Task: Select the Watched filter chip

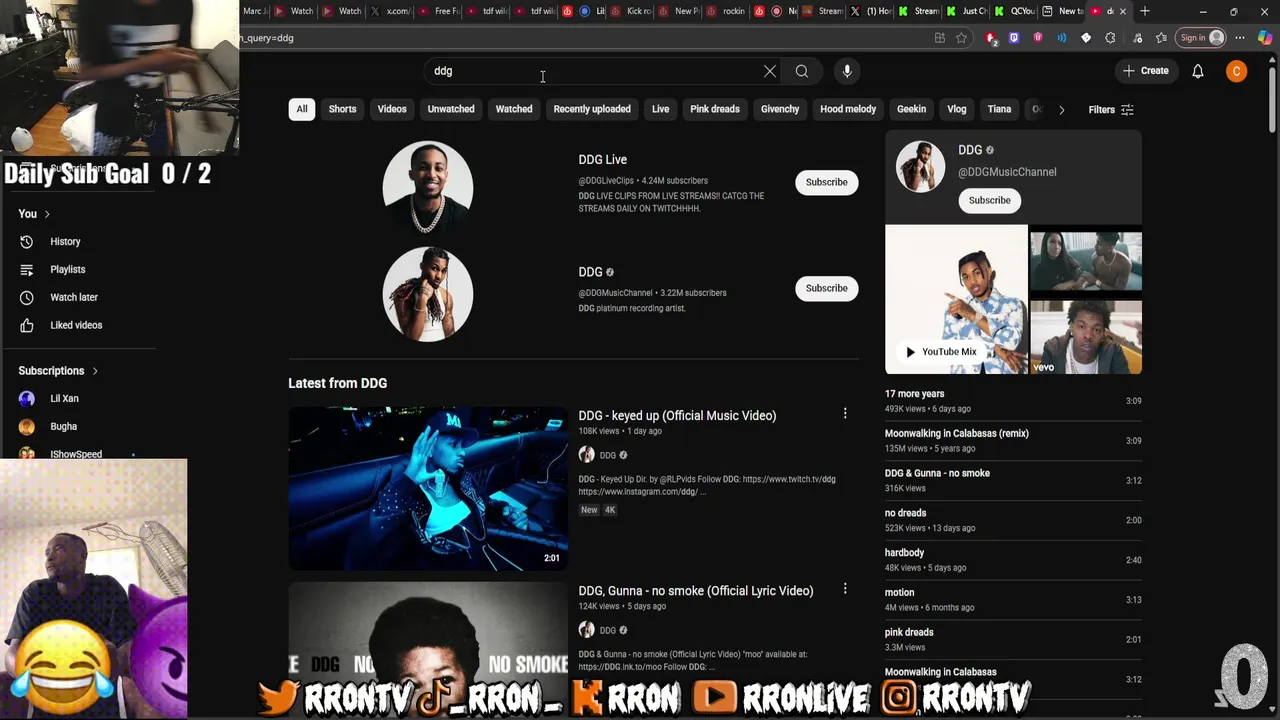Action: tap(514, 109)
